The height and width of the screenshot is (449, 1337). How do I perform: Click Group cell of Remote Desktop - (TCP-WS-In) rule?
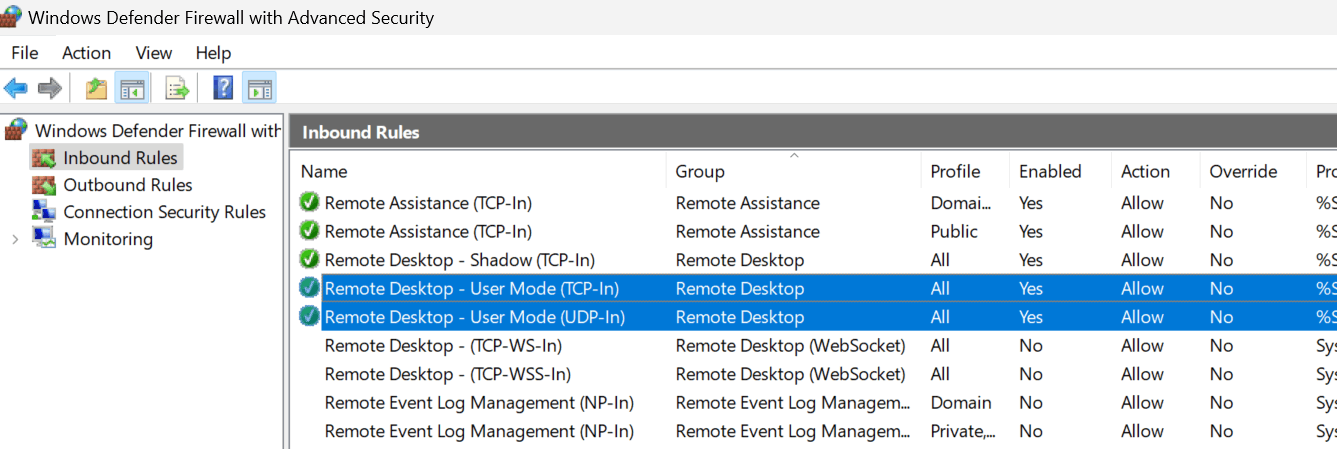(790, 345)
